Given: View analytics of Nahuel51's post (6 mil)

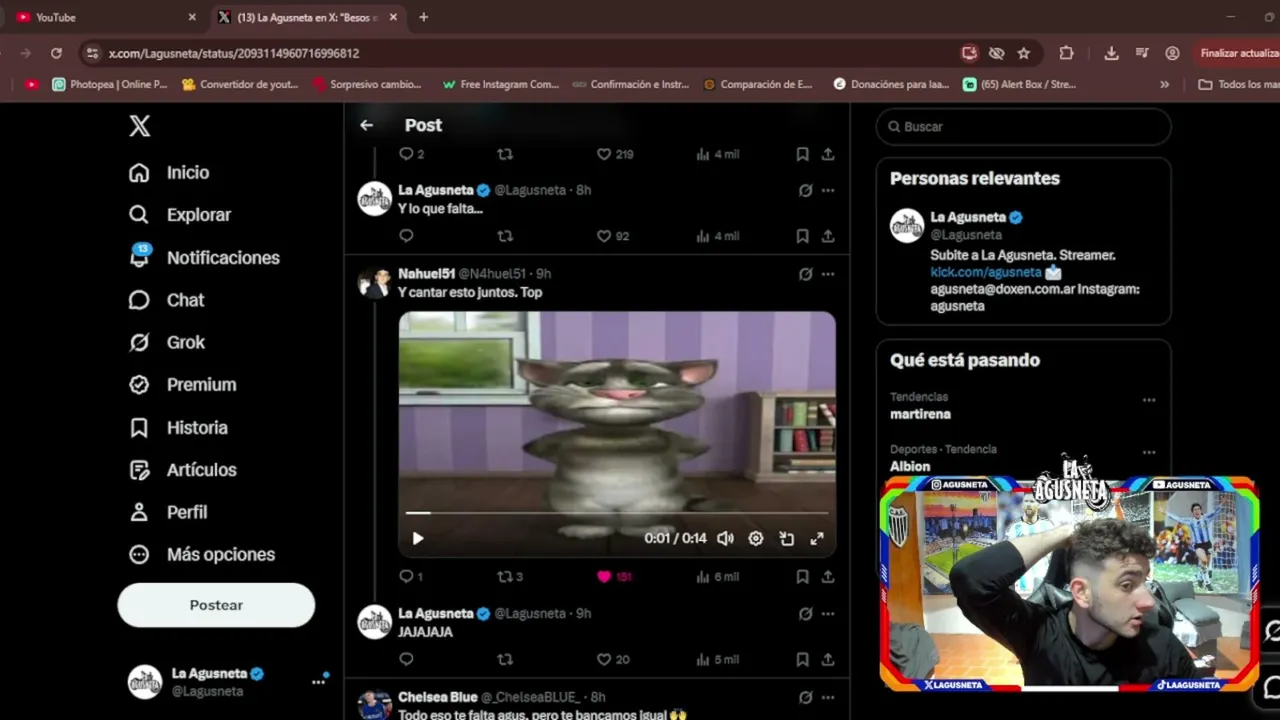Looking at the screenshot, I should tap(717, 577).
